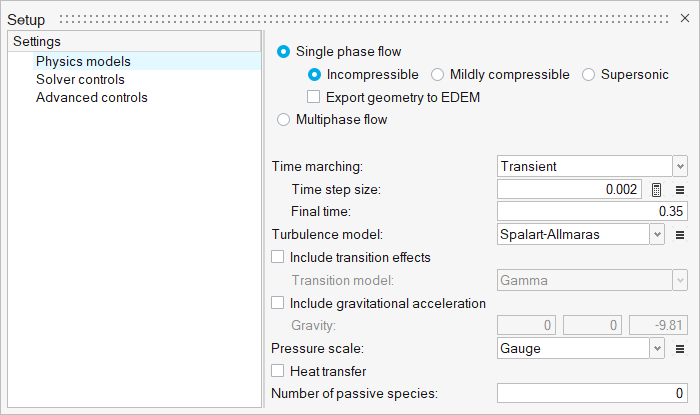Screen dimensions: 700x415
Task: Check Include transition effects
Action: (278, 257)
